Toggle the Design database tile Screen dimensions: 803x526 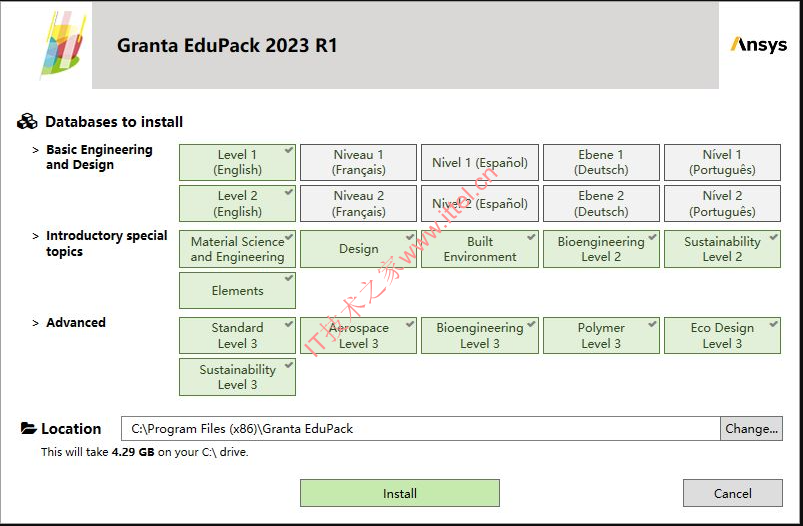tap(358, 249)
